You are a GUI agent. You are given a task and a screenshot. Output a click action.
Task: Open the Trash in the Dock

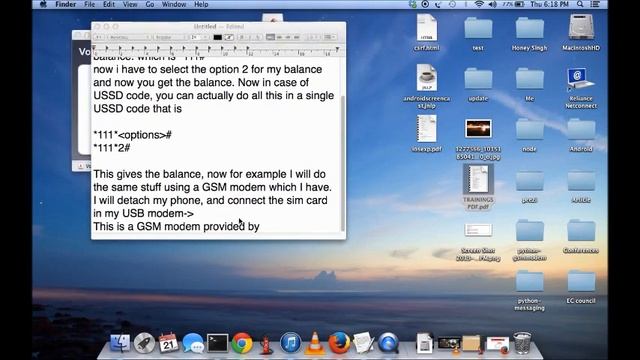(522, 343)
